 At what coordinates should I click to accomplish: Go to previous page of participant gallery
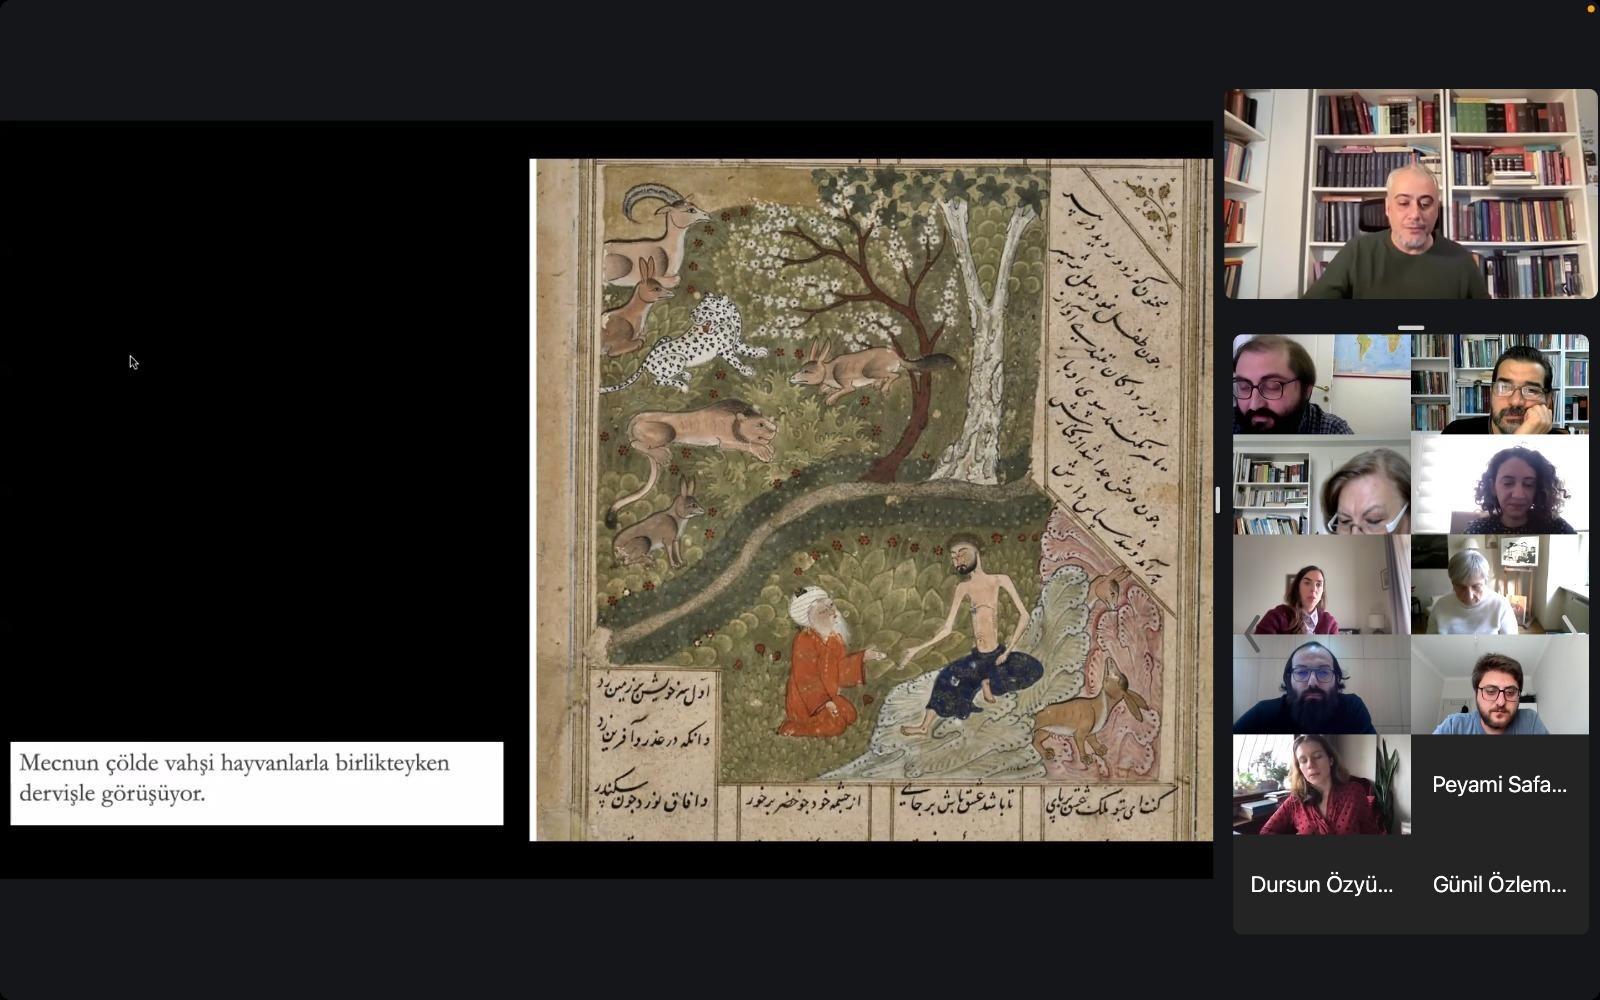pos(1252,633)
